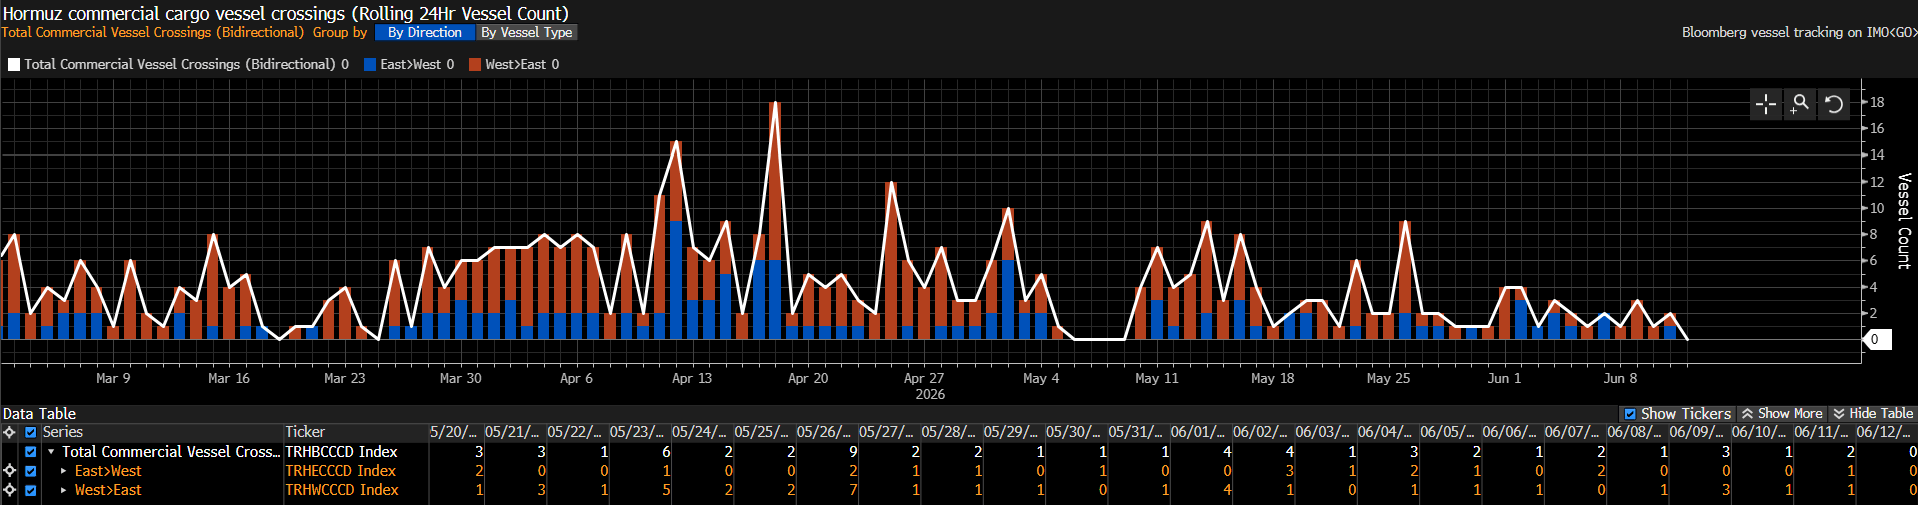This screenshot has height=505, width=1918.
Task: Reset chart view with the undo arrow
Action: click(x=1833, y=104)
